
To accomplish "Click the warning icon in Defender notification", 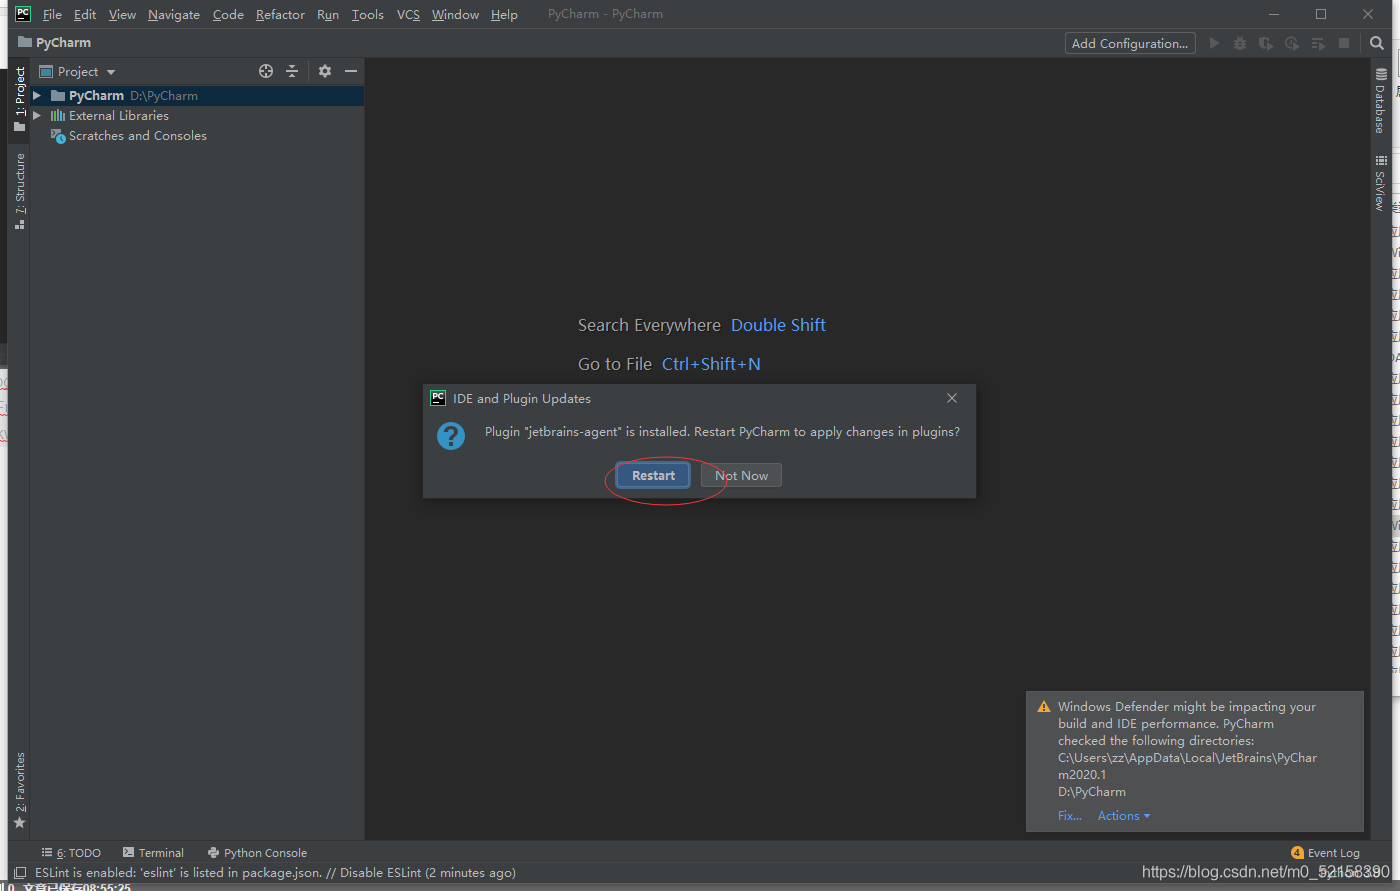I will click(x=1044, y=706).
